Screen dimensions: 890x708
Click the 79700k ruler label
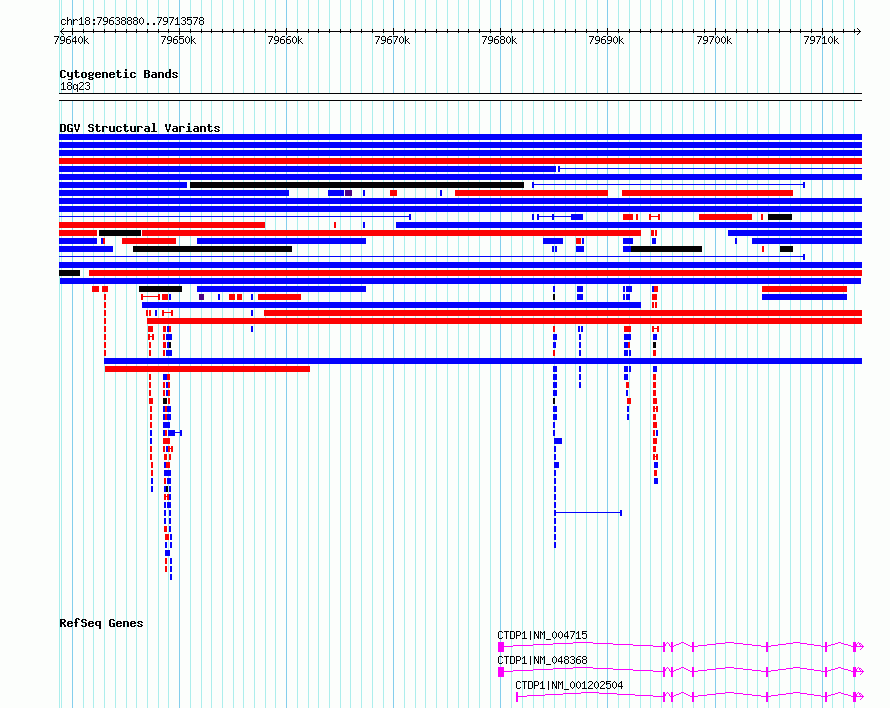[714, 40]
